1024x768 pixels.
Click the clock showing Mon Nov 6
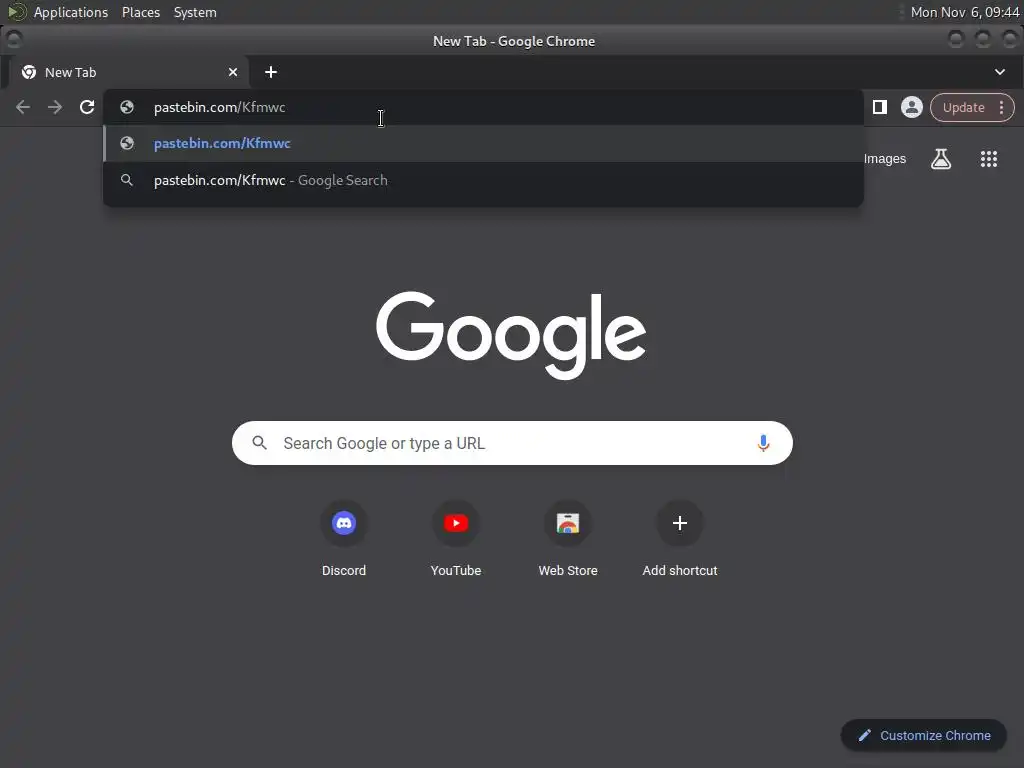tap(965, 12)
